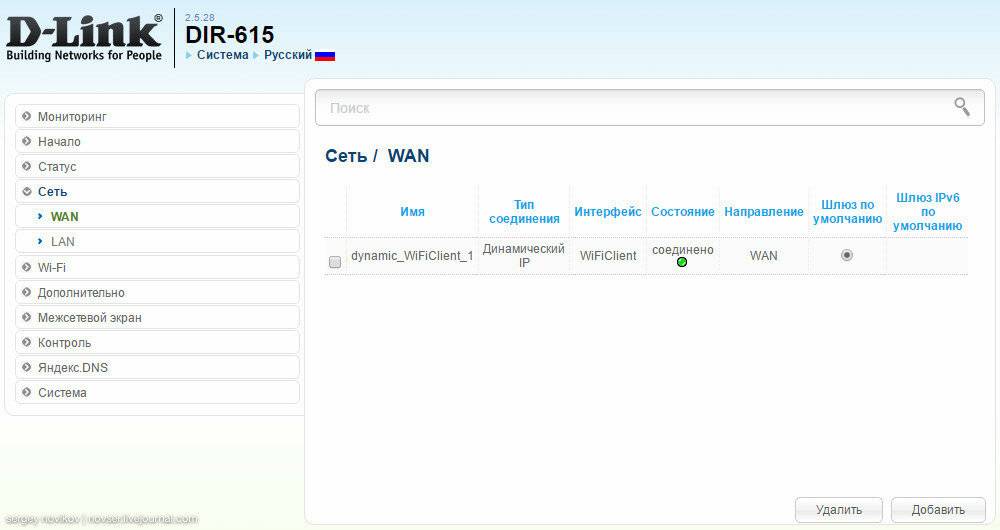The width and height of the screenshot is (1000, 530).
Task: Click the Удалить button
Action: [839, 510]
